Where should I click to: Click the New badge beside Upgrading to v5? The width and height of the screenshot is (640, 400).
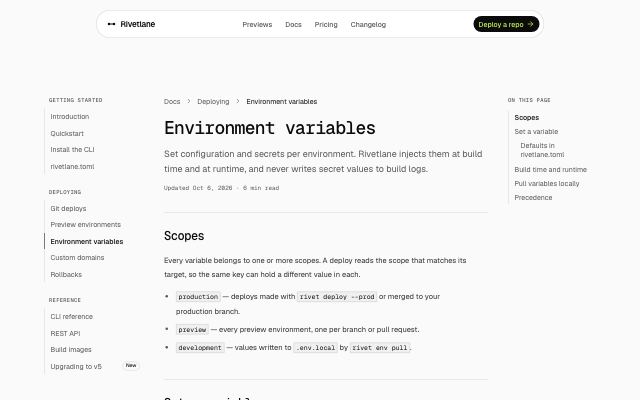click(131, 365)
